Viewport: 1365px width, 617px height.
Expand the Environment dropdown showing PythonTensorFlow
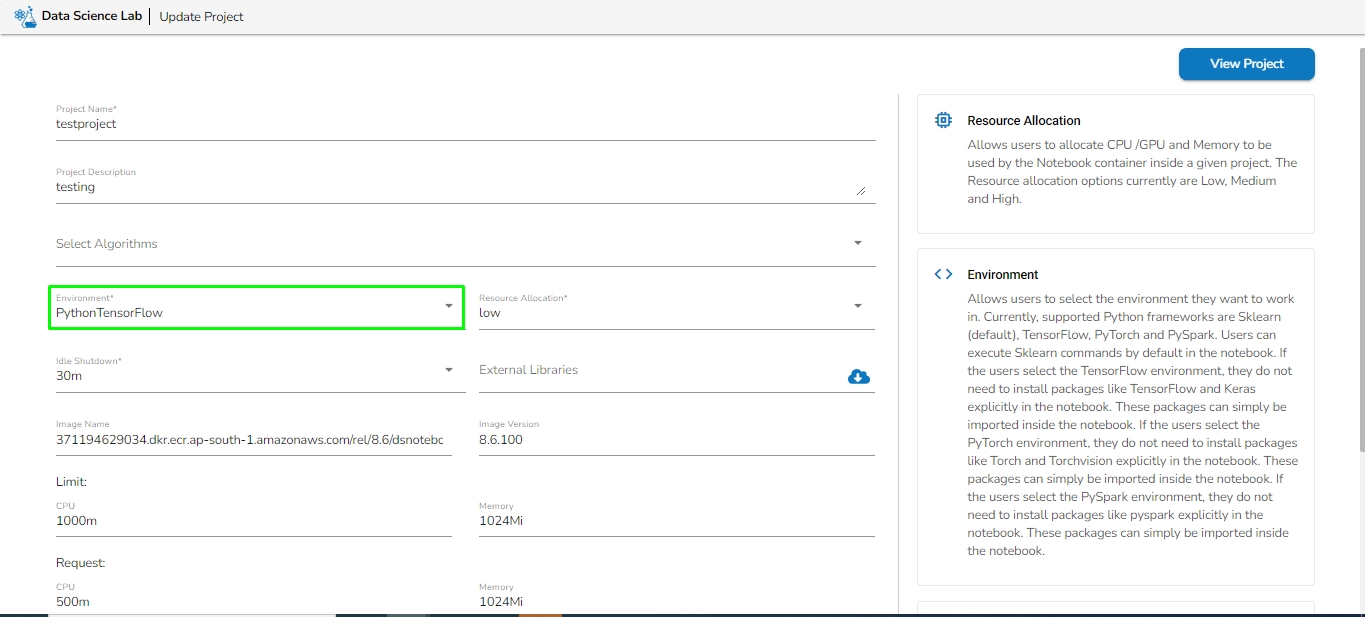point(449,306)
